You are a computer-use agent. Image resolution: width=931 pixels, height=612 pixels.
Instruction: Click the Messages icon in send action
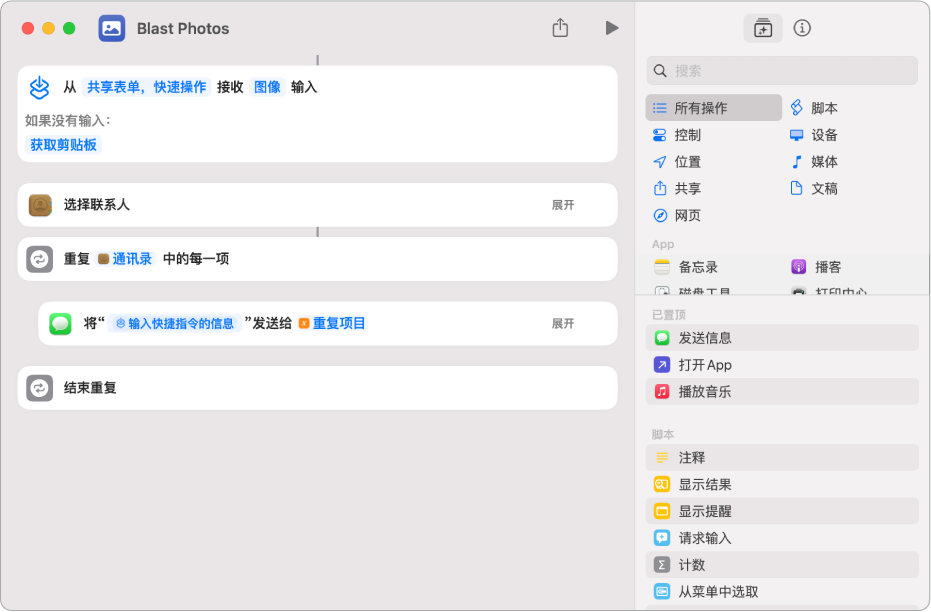[60, 324]
